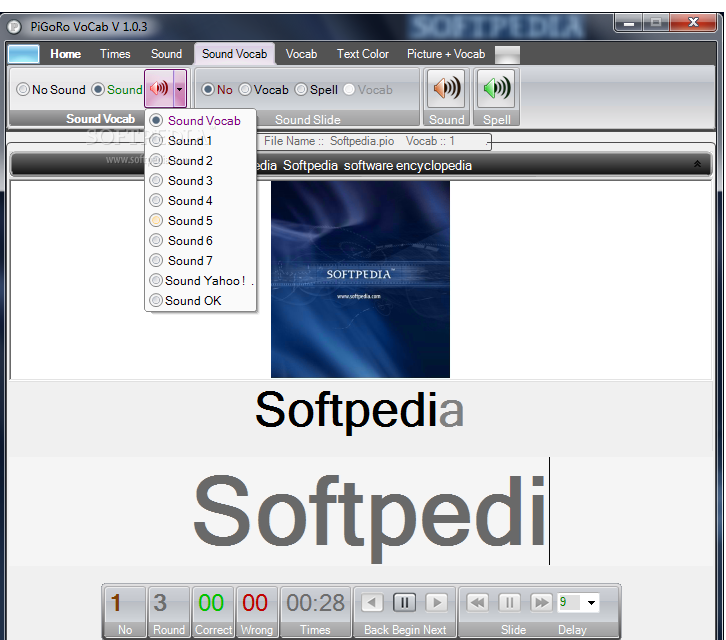
Task: Rewind the slide show
Action: [477, 602]
